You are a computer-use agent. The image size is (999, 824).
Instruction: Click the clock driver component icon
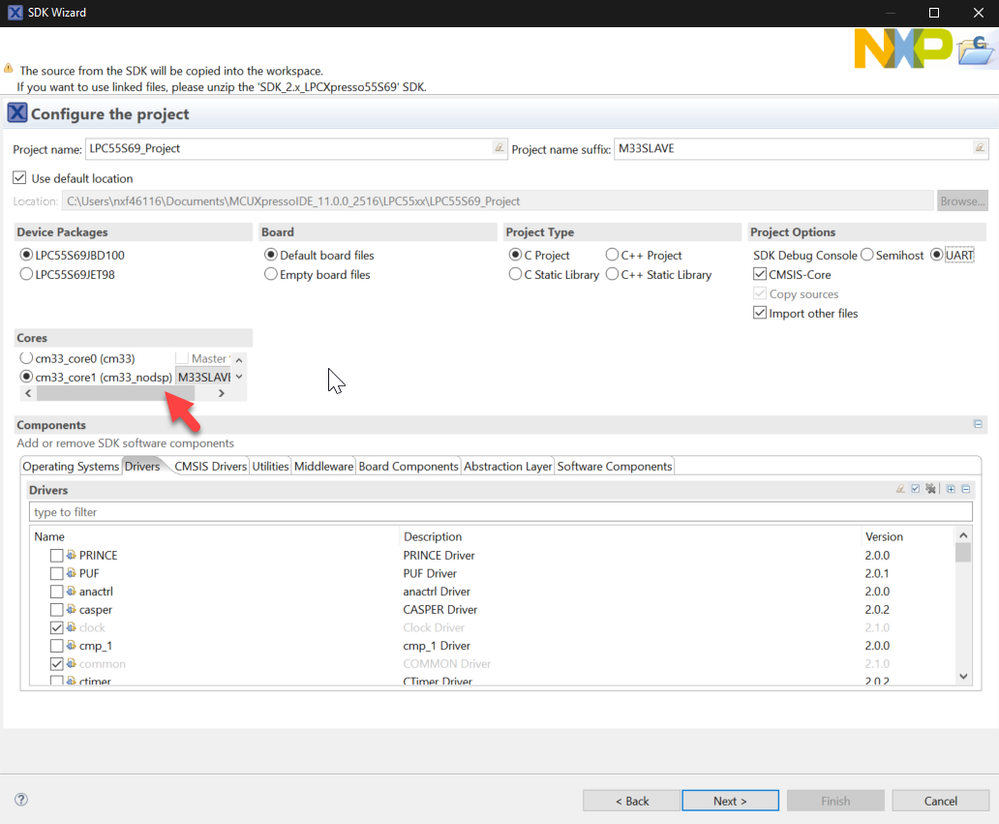(x=71, y=627)
